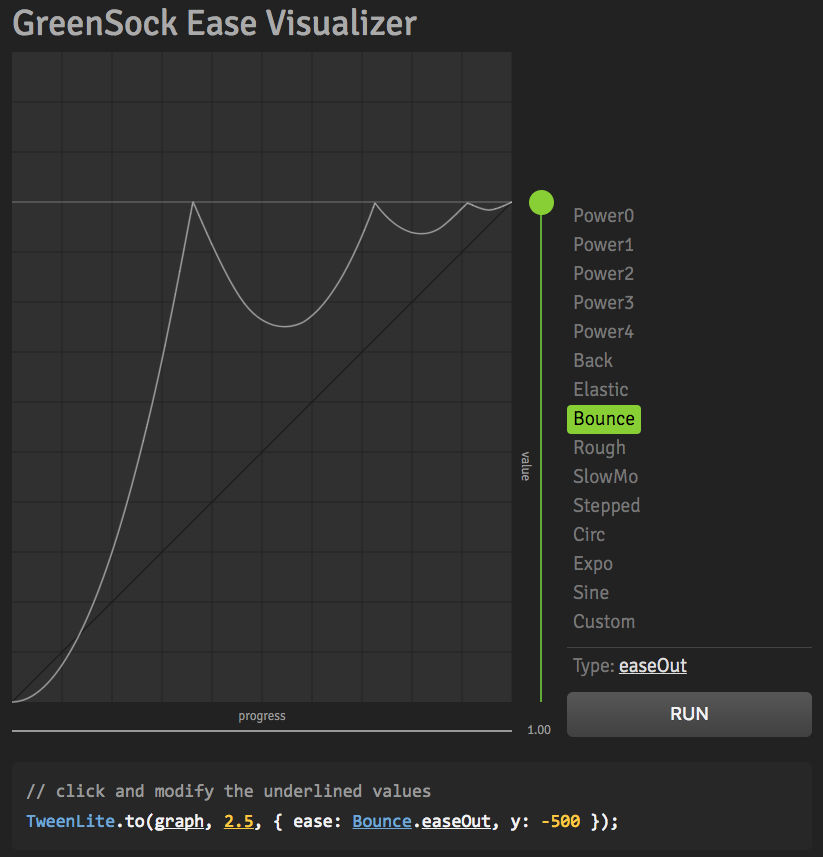823x857 pixels.
Task: Click the green value slider handle
Action: 542,203
